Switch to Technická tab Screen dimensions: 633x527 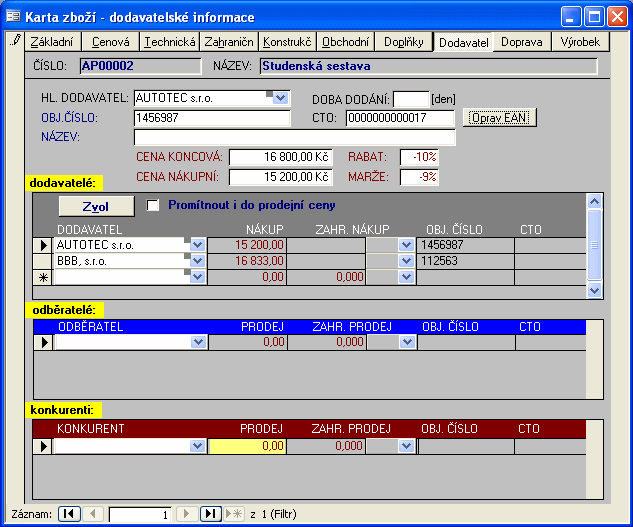(x=170, y=42)
